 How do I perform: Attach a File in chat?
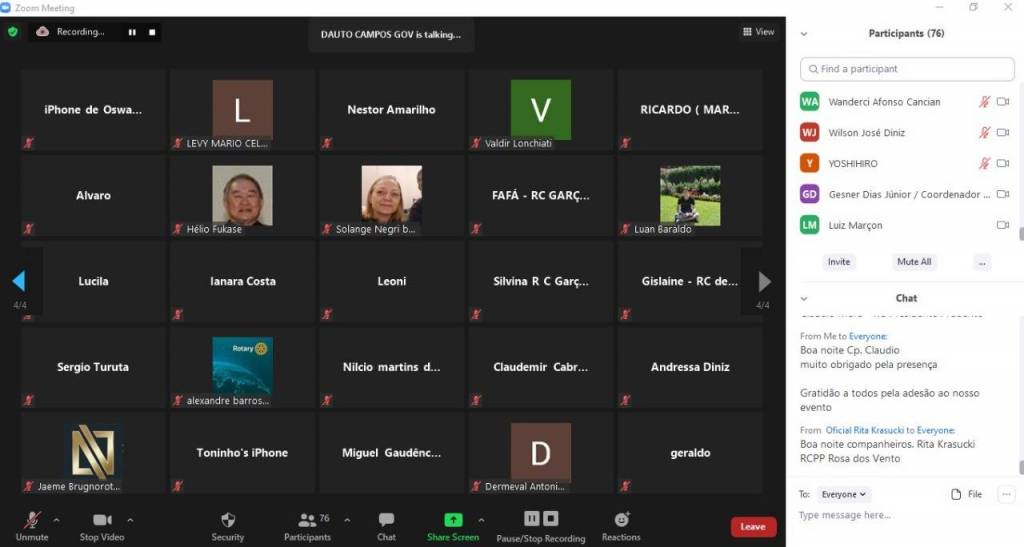click(x=967, y=494)
